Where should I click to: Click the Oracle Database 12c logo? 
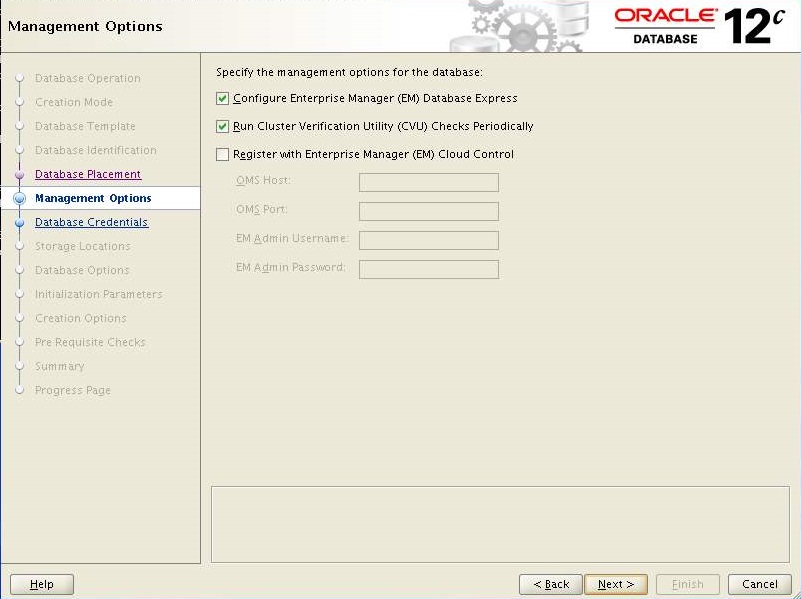coord(699,26)
